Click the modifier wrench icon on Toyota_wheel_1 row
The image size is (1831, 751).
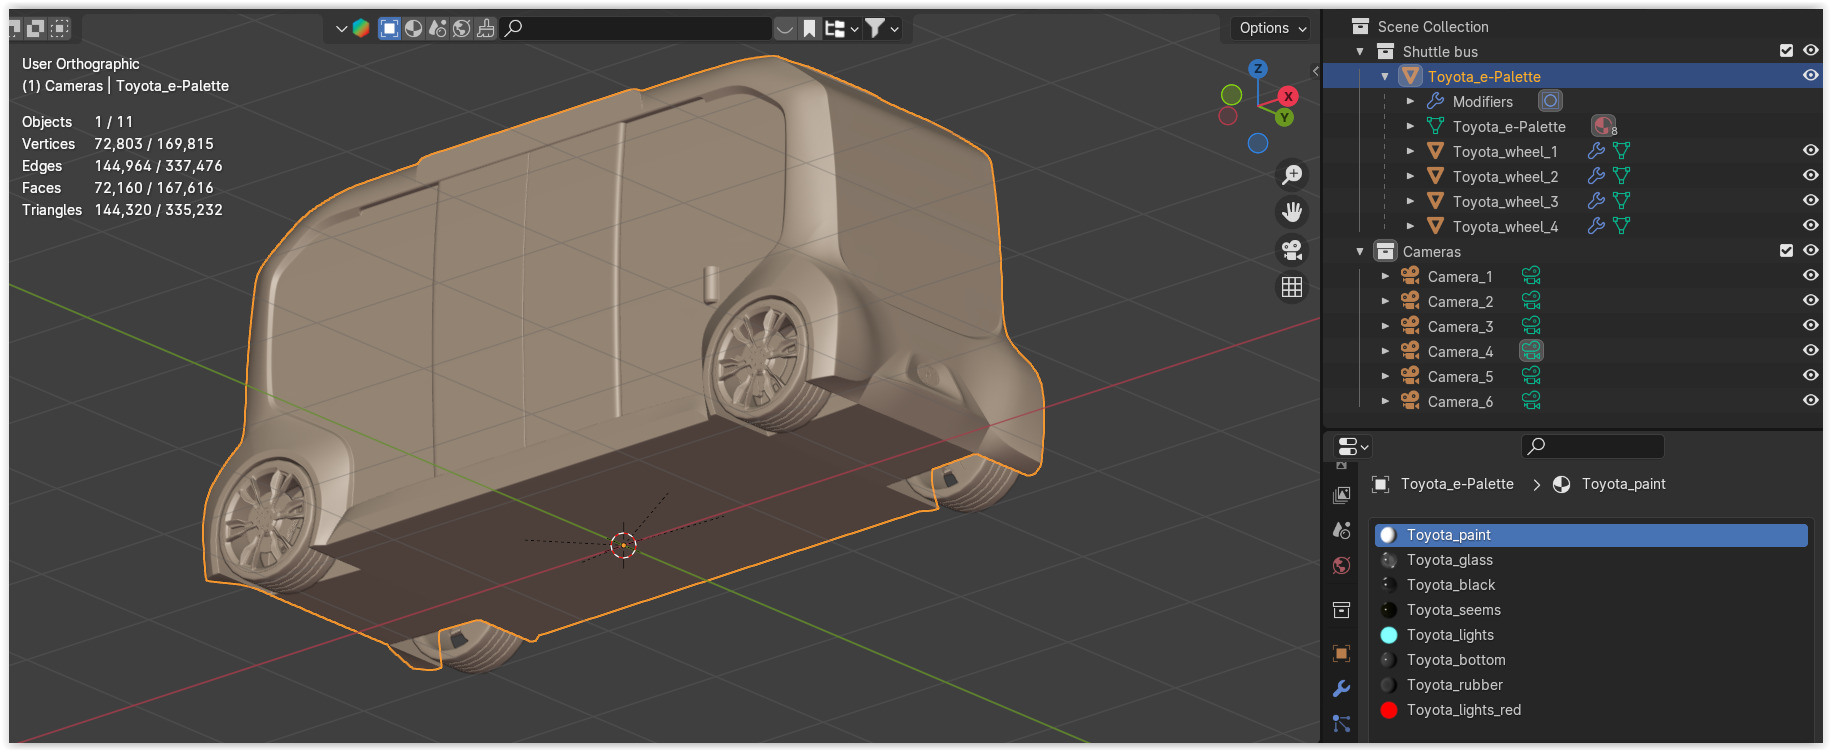coord(1596,151)
